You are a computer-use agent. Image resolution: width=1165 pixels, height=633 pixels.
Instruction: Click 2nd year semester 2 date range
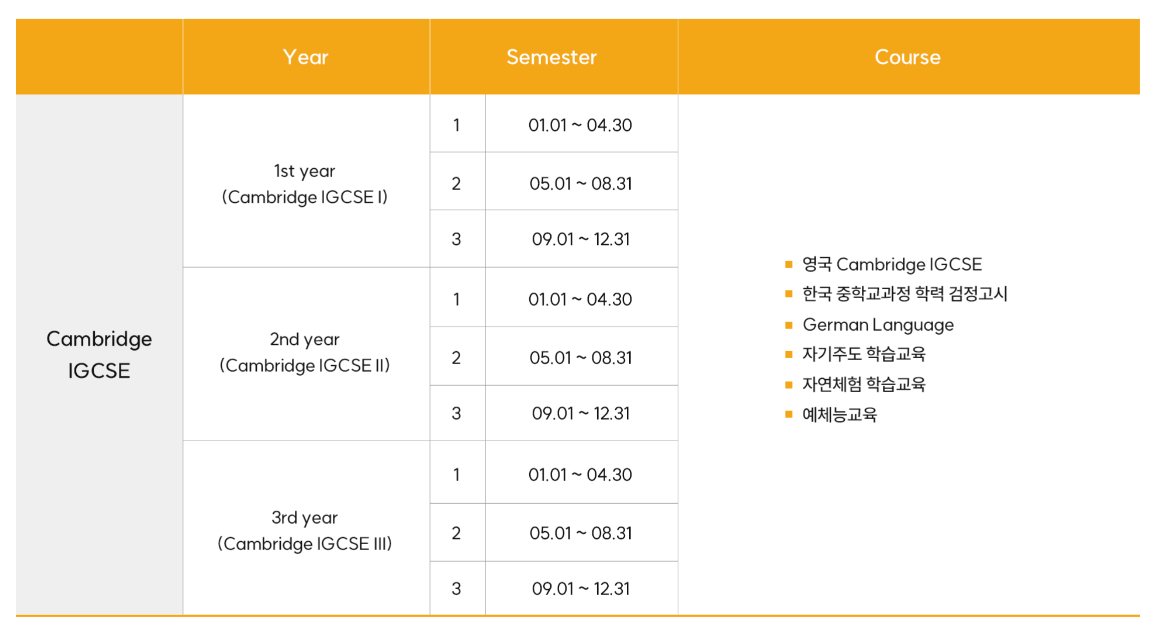coord(580,358)
